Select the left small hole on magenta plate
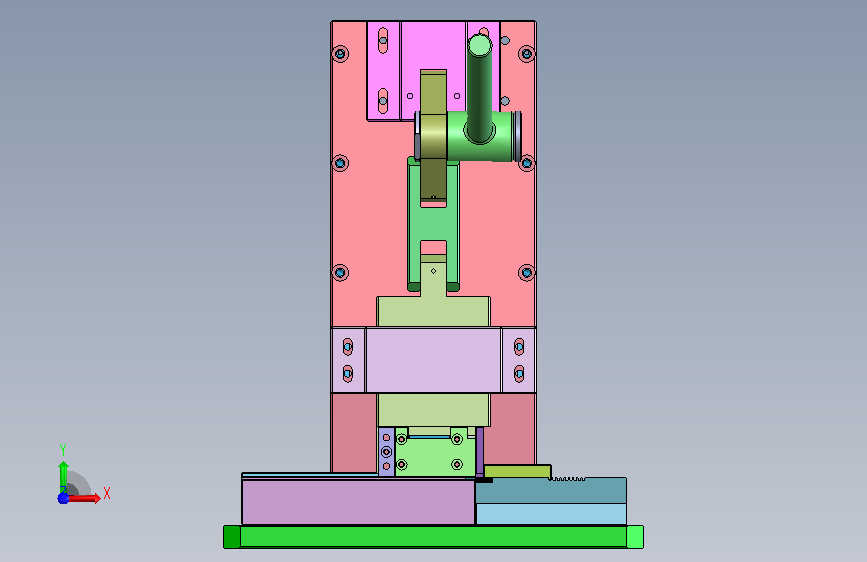 410,96
